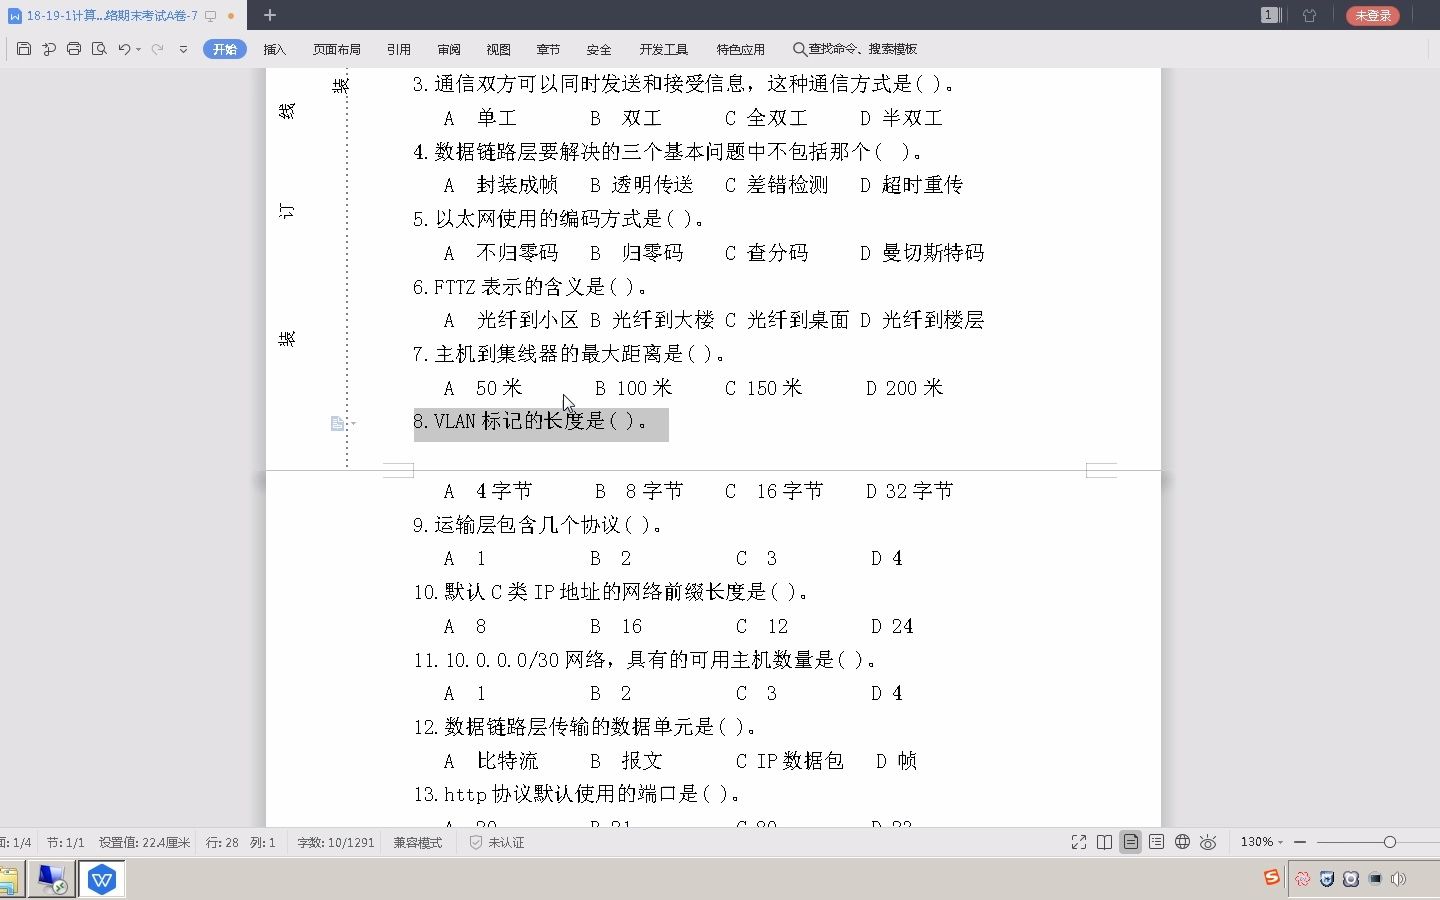1440x900 pixels.
Task: Click the 未认证 shield status item
Action: click(x=497, y=843)
